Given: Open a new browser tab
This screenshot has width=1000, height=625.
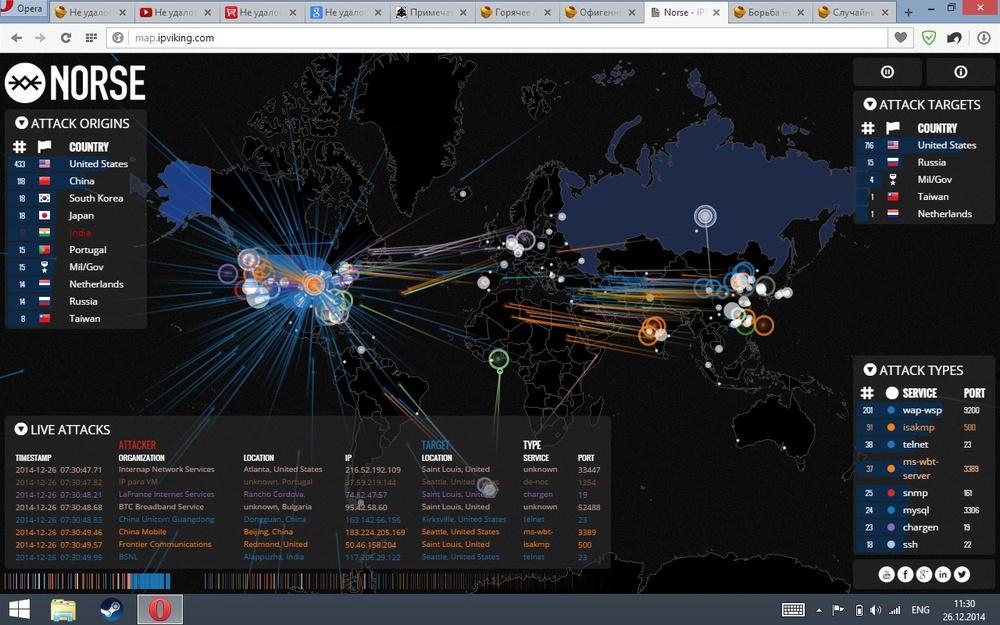Looking at the screenshot, I should 908,12.
